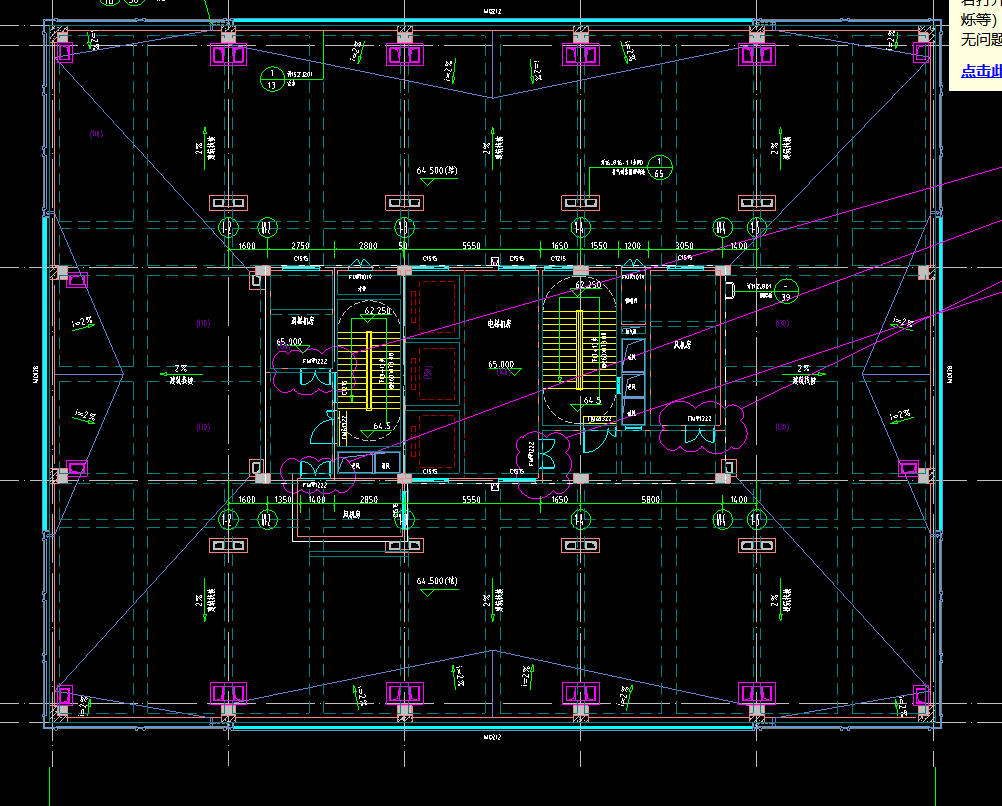Pick the 2850 dimension value
The height and width of the screenshot is (806, 1002).
[369, 499]
